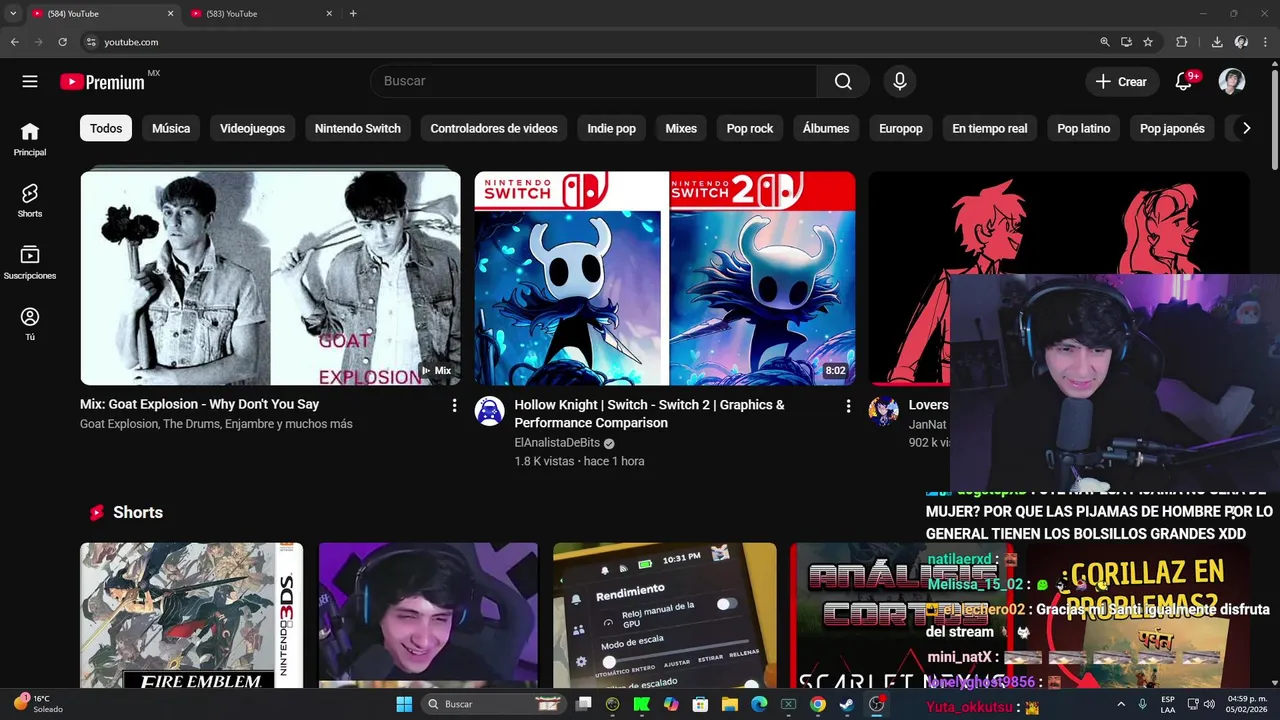Screen dimensions: 1280x720
Task: Open a new browser tab
Action: (353, 14)
